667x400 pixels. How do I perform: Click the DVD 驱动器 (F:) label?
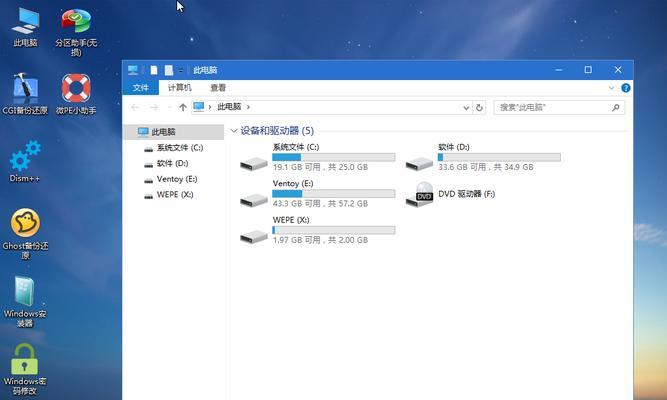[466, 194]
